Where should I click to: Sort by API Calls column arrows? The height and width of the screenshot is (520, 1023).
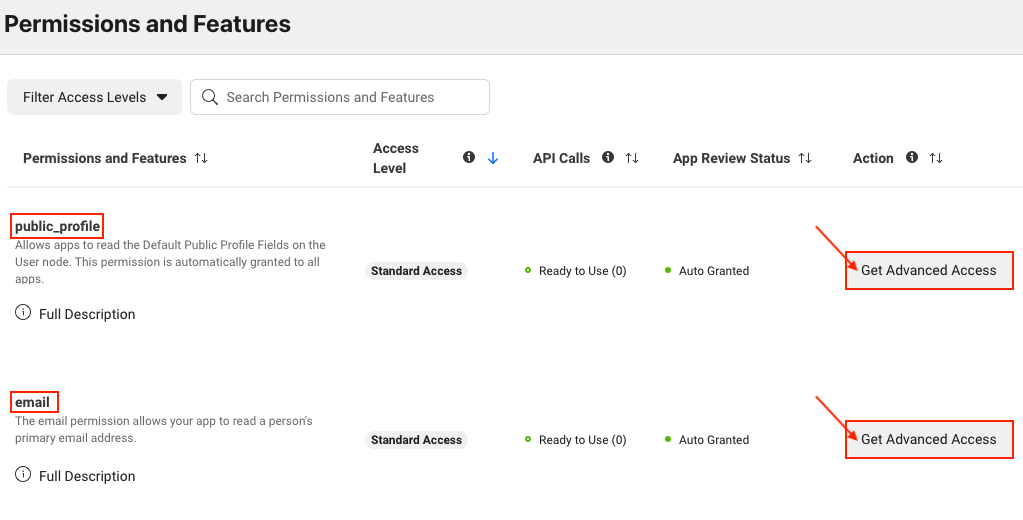(x=632, y=158)
